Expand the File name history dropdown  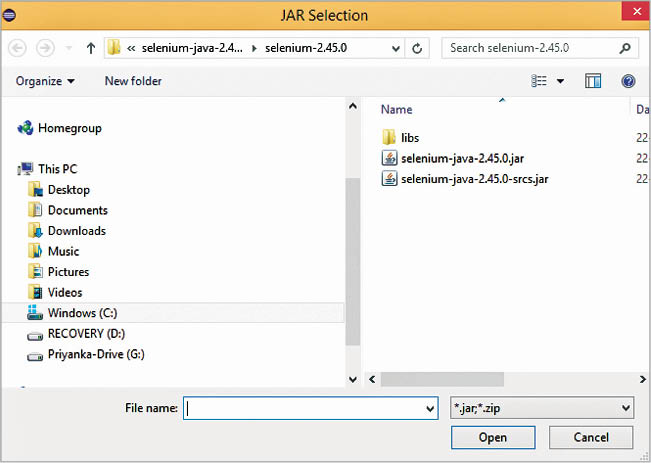pyautogui.click(x=430, y=408)
